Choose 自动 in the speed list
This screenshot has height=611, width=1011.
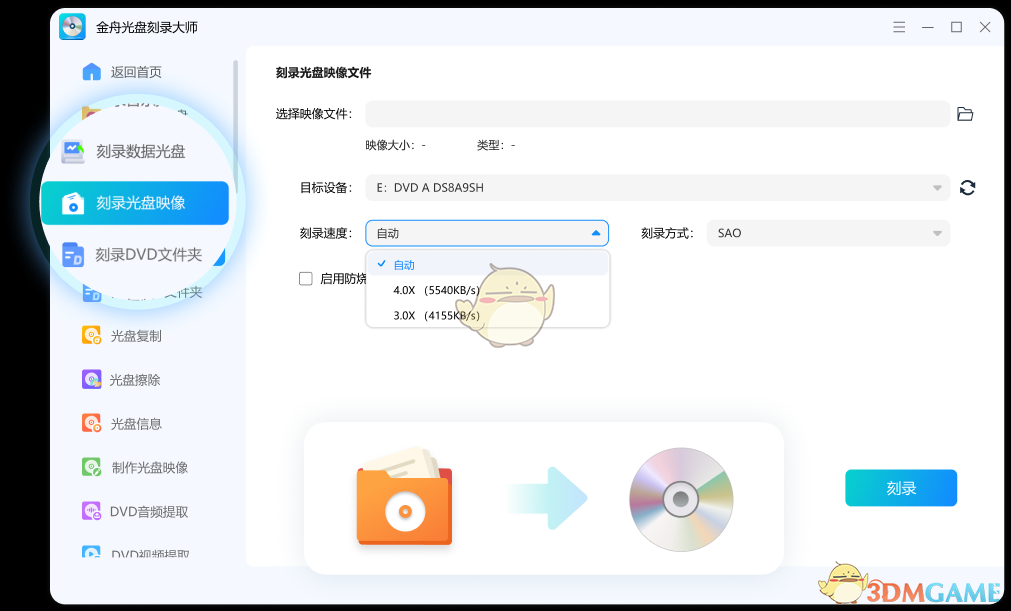click(x=404, y=264)
